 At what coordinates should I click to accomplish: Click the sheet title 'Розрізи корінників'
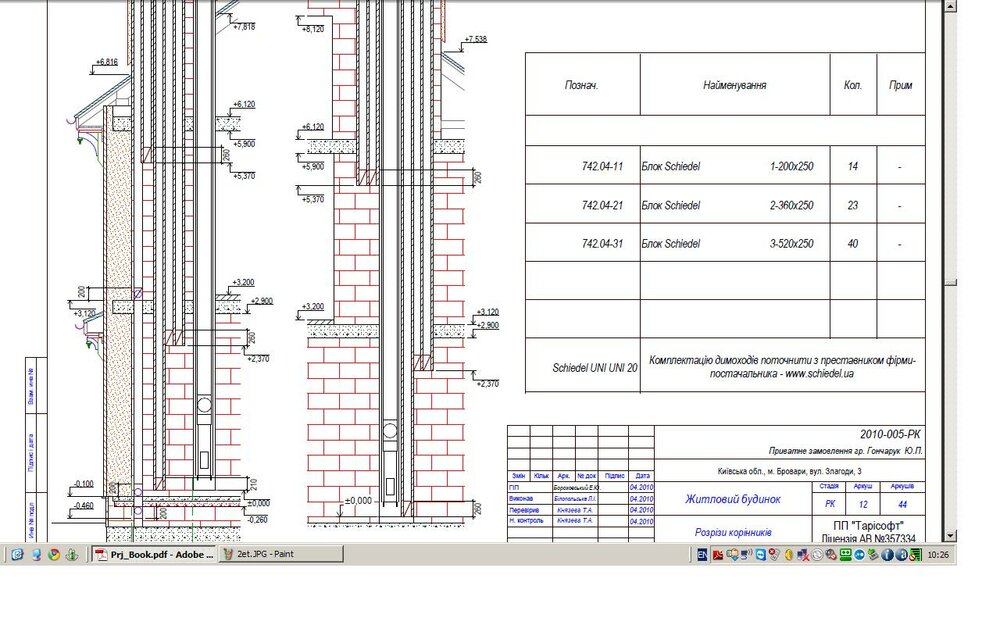(733, 532)
